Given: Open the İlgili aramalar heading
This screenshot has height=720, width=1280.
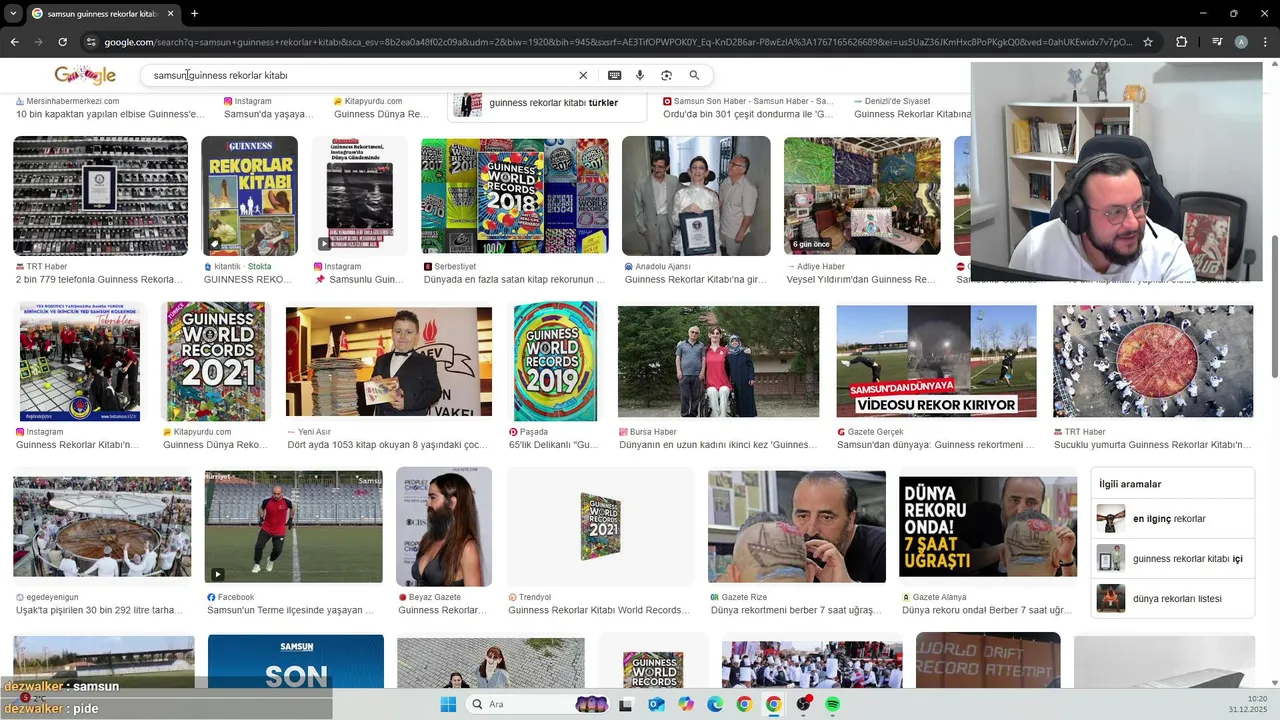Looking at the screenshot, I should point(1130,484).
